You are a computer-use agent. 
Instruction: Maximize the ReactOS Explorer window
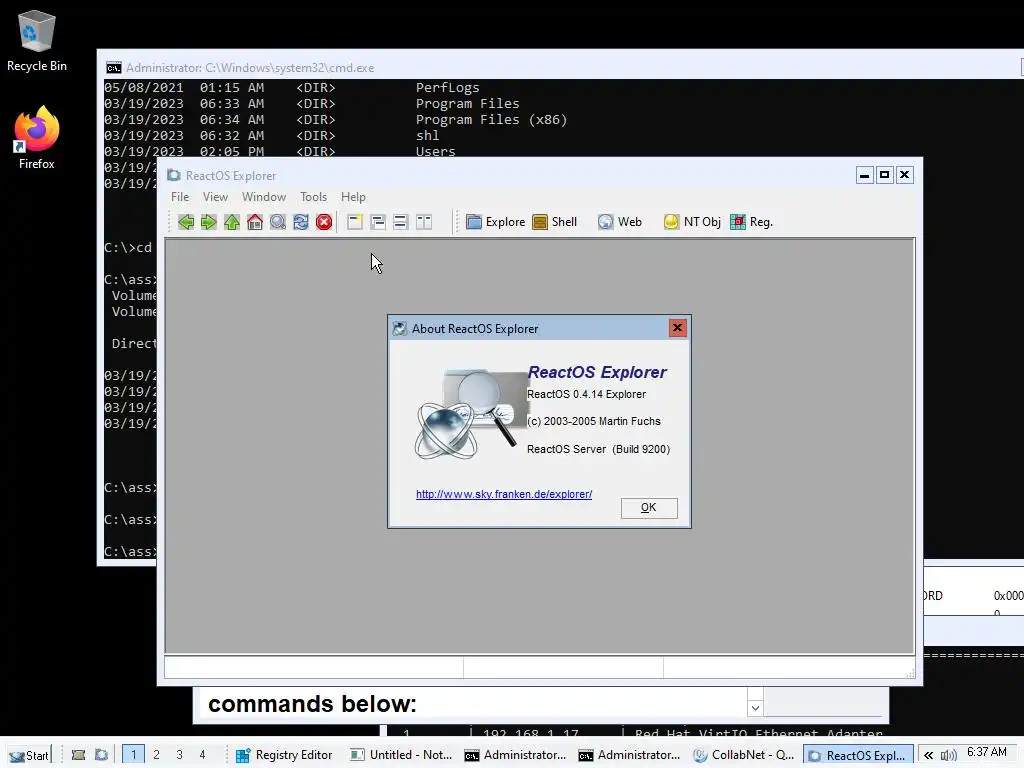pos(884,175)
